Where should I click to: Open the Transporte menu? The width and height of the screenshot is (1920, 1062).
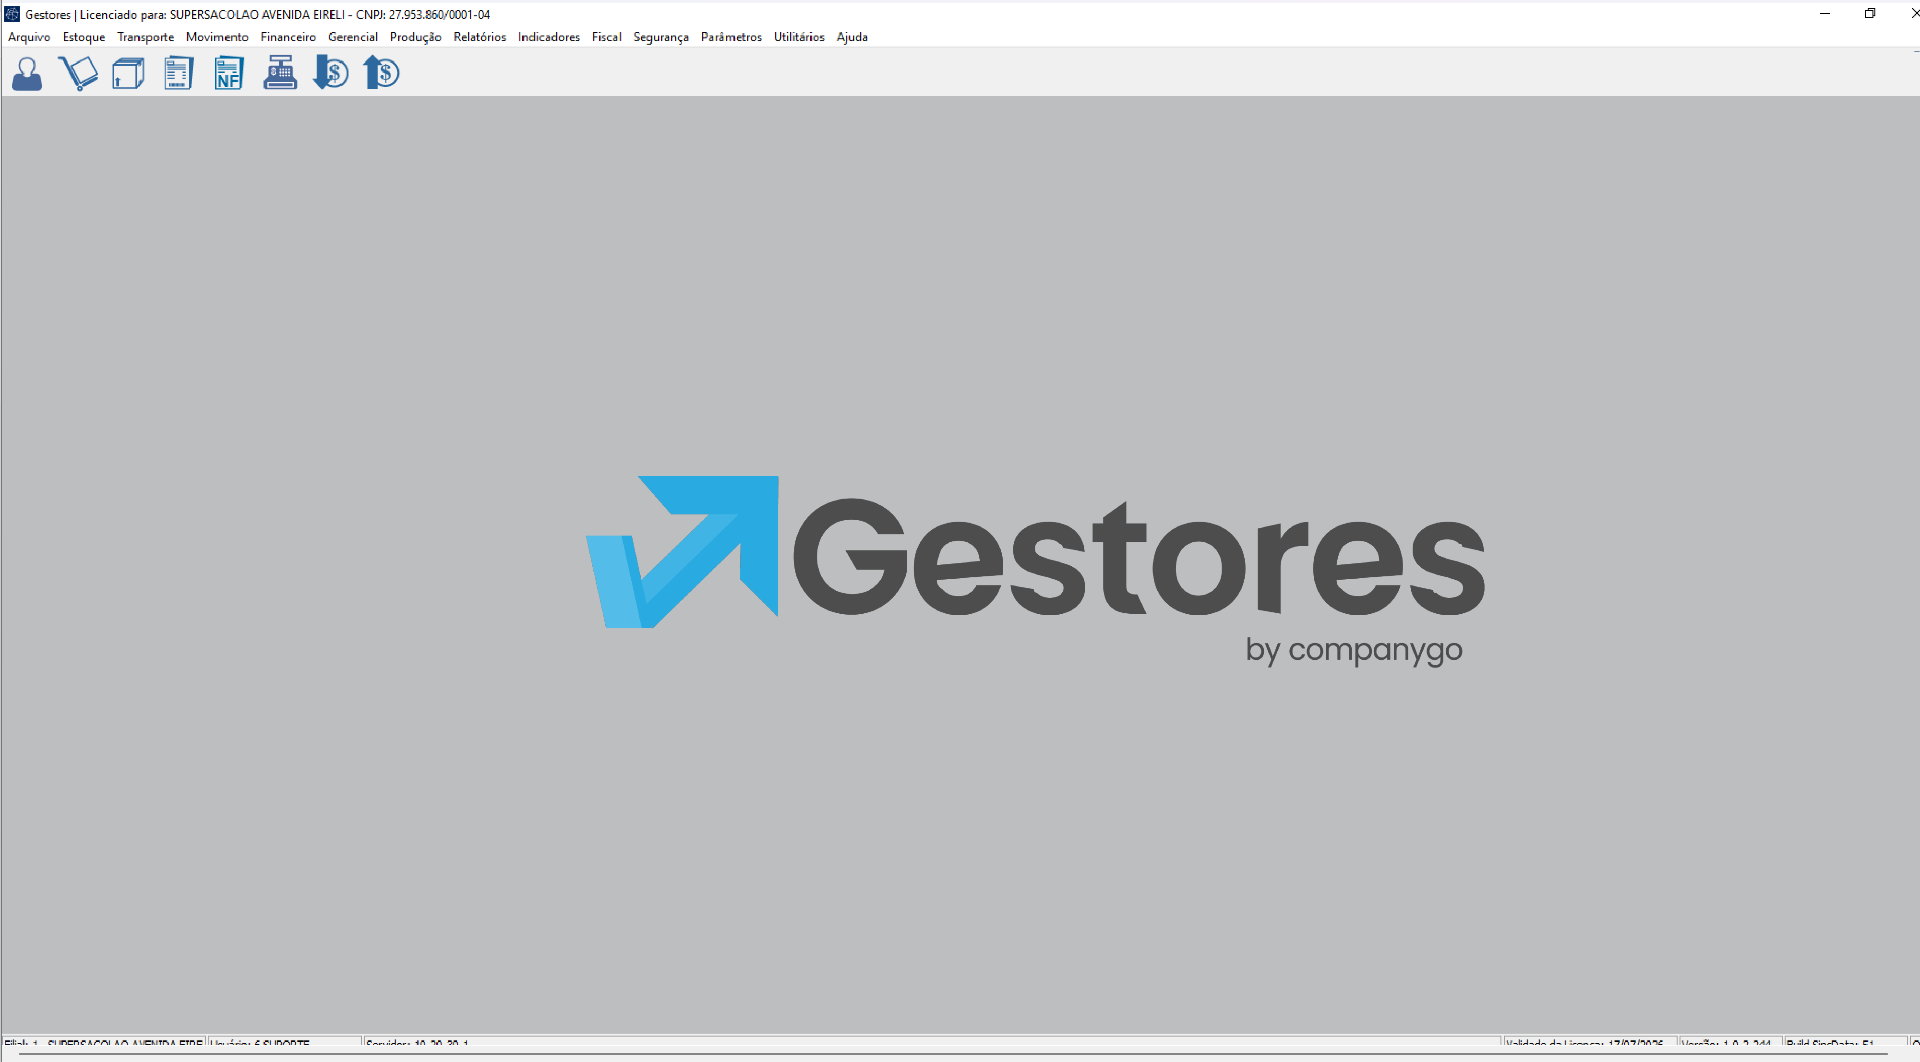(x=145, y=37)
